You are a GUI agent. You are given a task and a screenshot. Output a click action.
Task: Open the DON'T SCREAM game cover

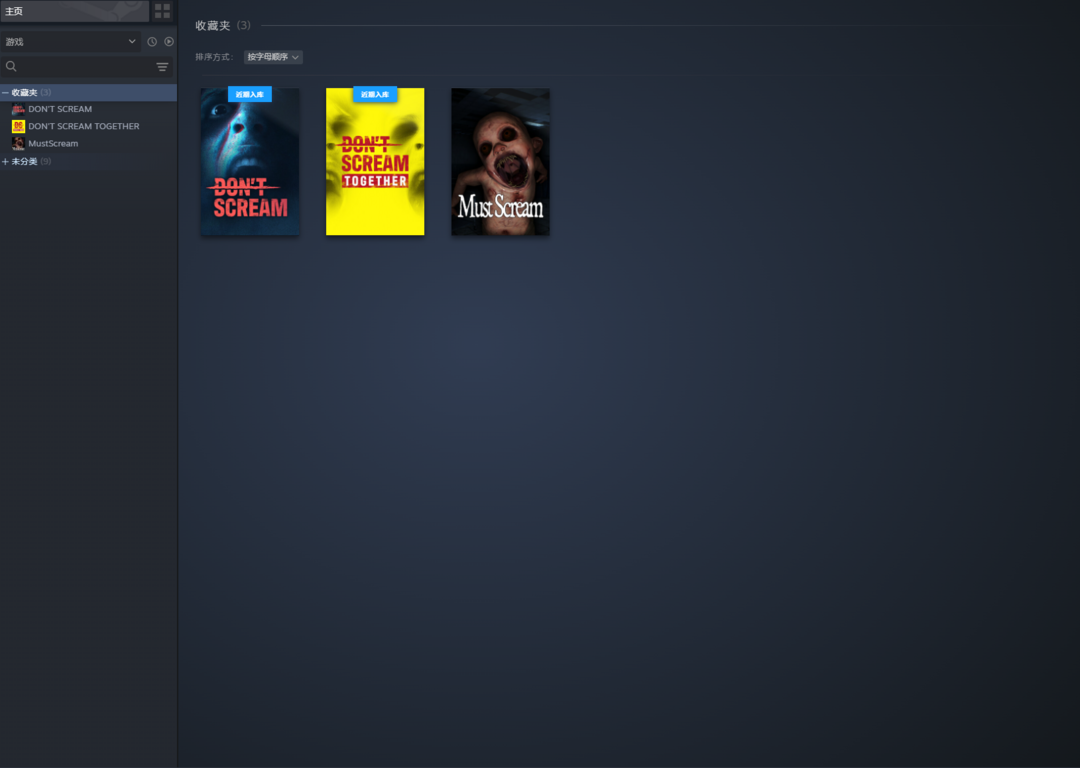coord(250,162)
